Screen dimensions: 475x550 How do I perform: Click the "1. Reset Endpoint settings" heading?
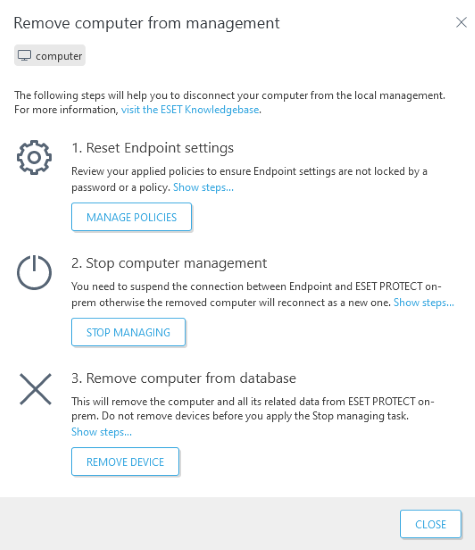pyautogui.click(x=153, y=148)
